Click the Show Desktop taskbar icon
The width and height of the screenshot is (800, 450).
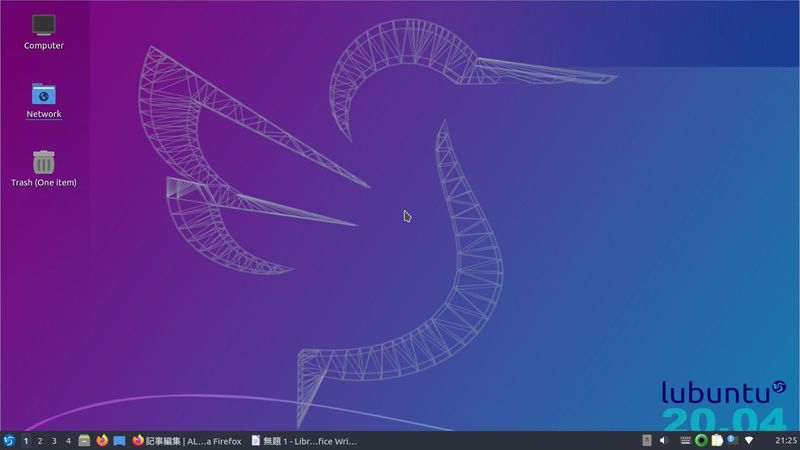119,440
